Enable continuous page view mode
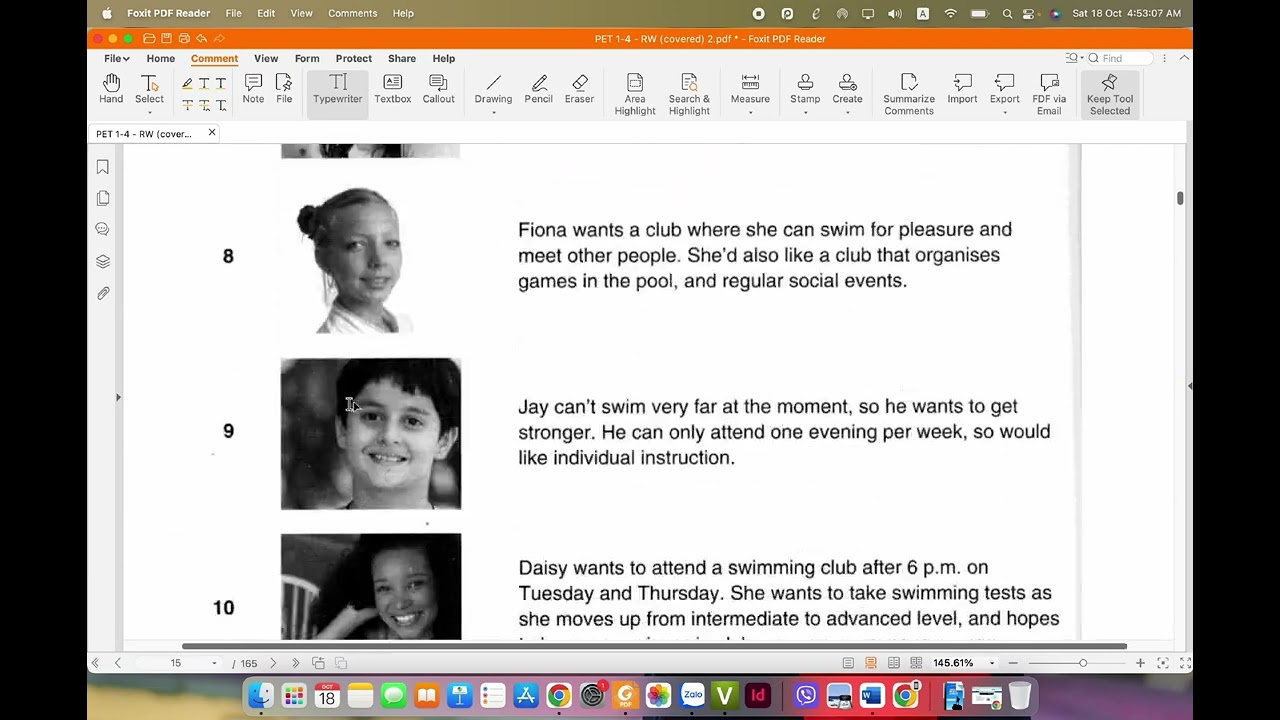 click(871, 663)
